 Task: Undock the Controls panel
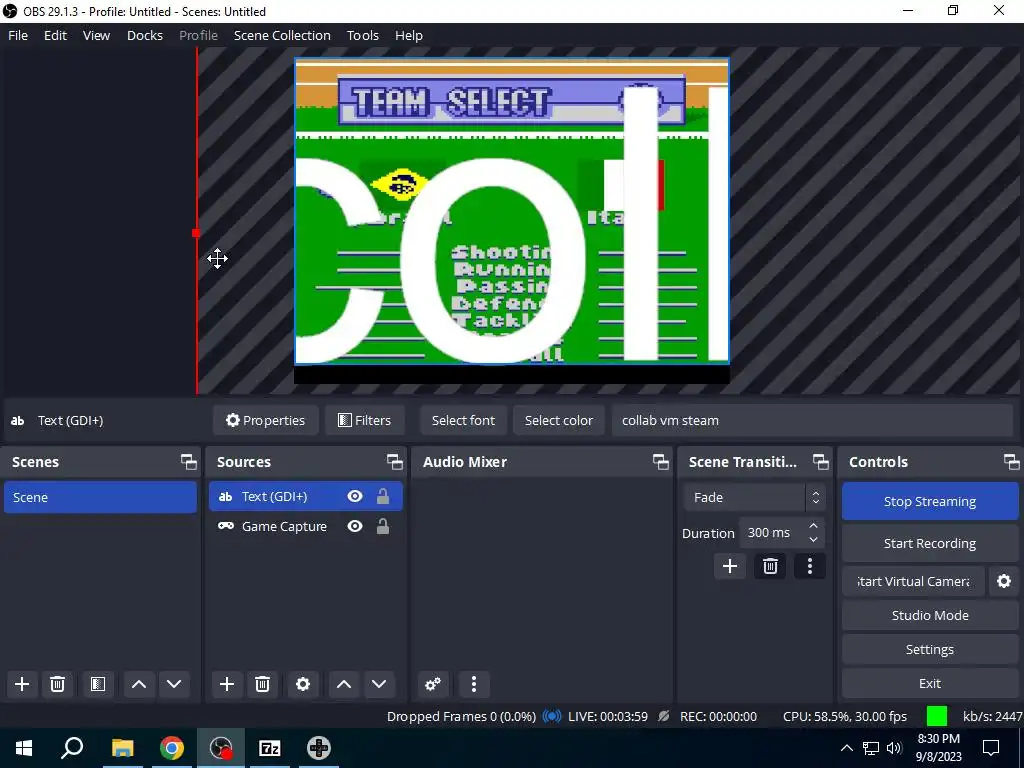tap(1012, 462)
